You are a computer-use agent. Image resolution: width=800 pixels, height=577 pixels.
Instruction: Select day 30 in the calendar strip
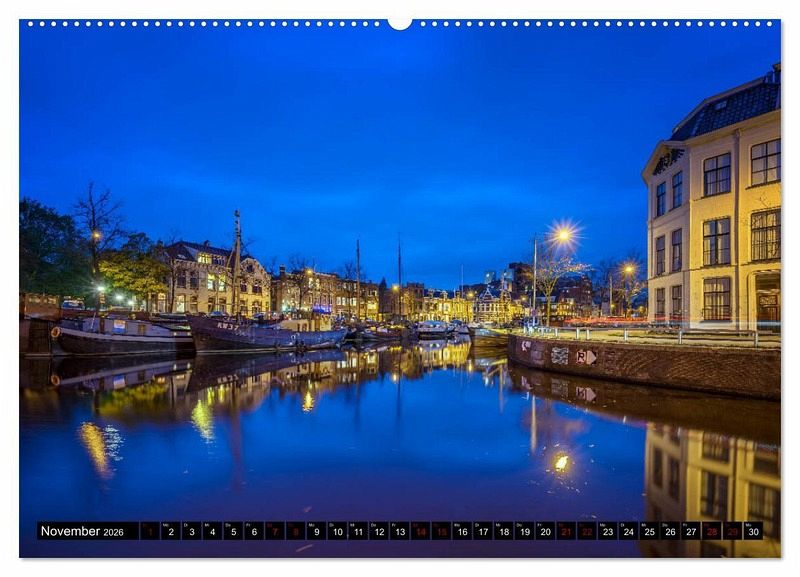point(754,531)
